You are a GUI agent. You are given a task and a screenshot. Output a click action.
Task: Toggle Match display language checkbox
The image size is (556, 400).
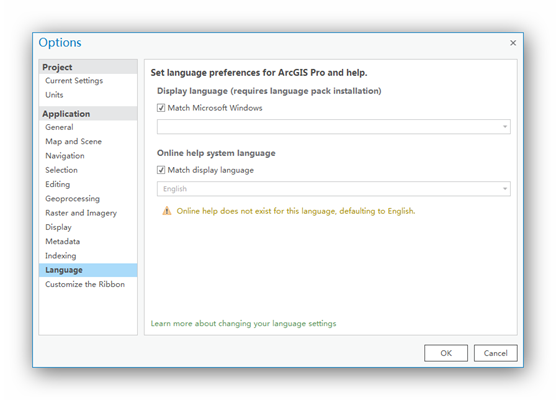[x=161, y=170]
